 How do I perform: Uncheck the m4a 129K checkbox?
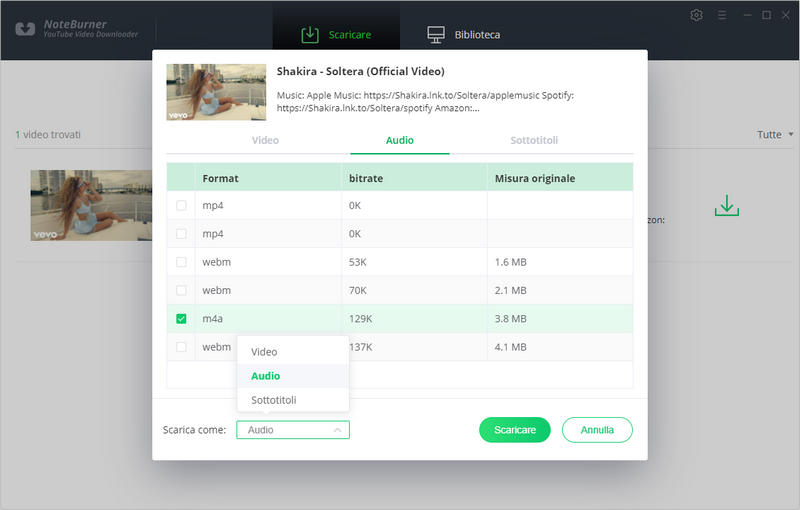click(x=181, y=319)
